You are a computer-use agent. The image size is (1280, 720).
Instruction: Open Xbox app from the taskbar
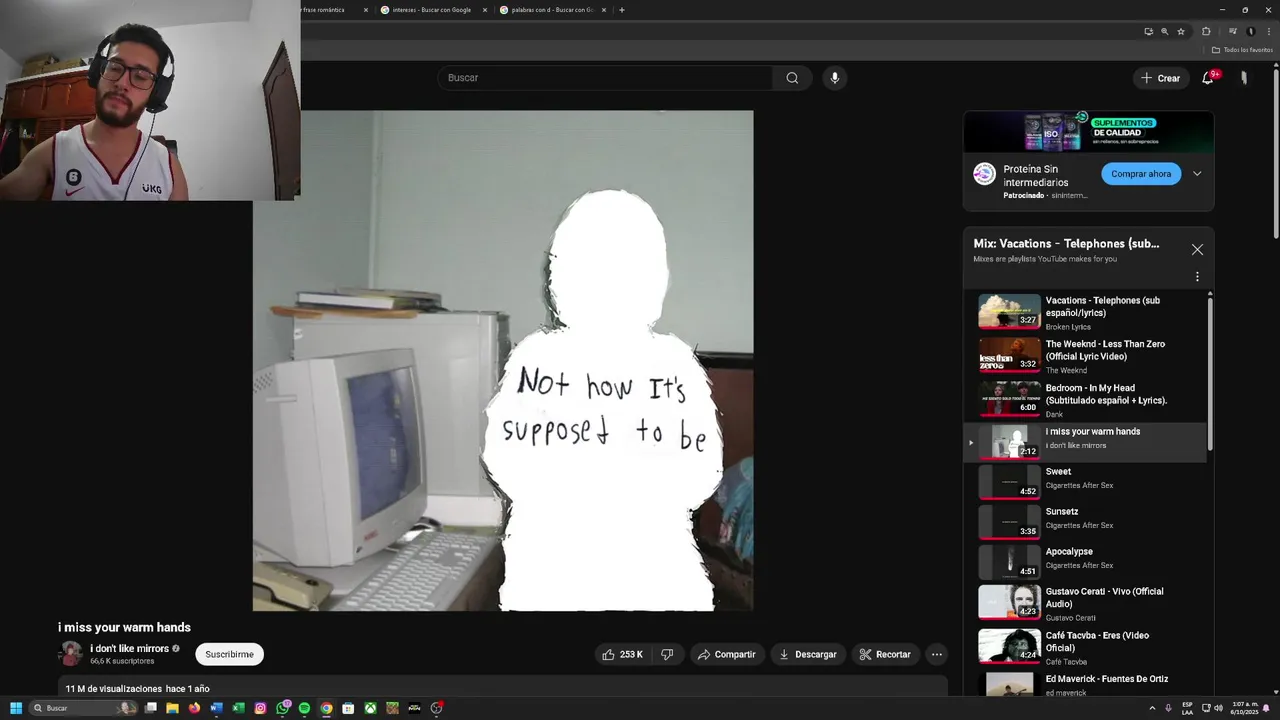[x=371, y=708]
